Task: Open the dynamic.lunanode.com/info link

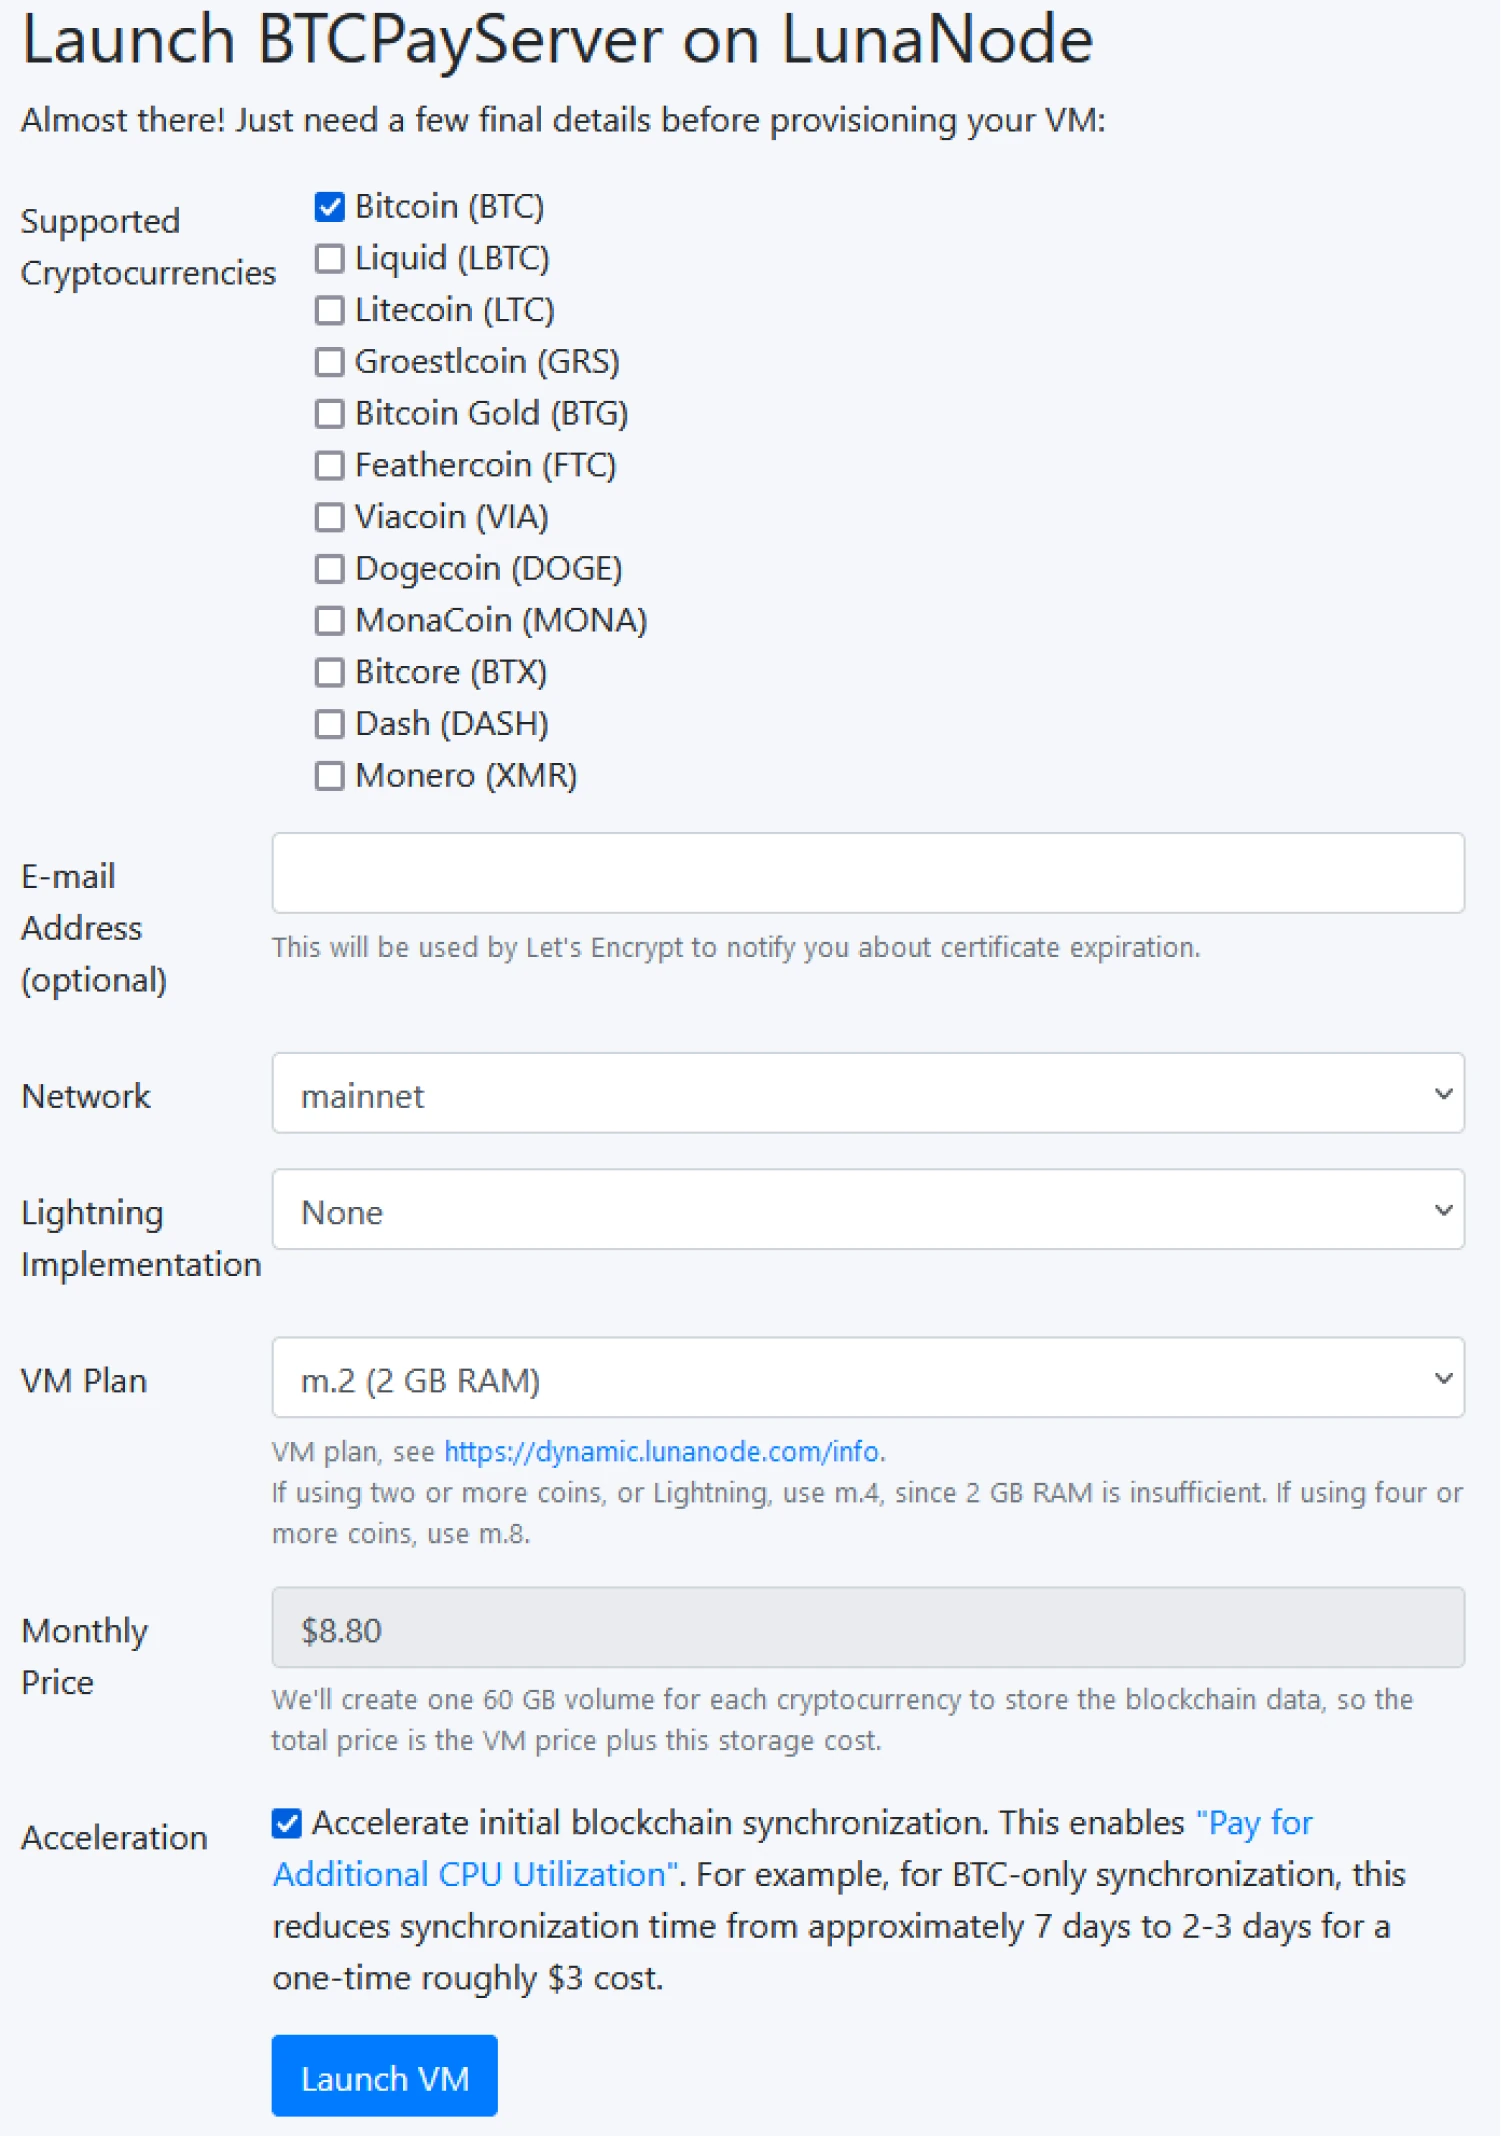Action: coord(662,1451)
